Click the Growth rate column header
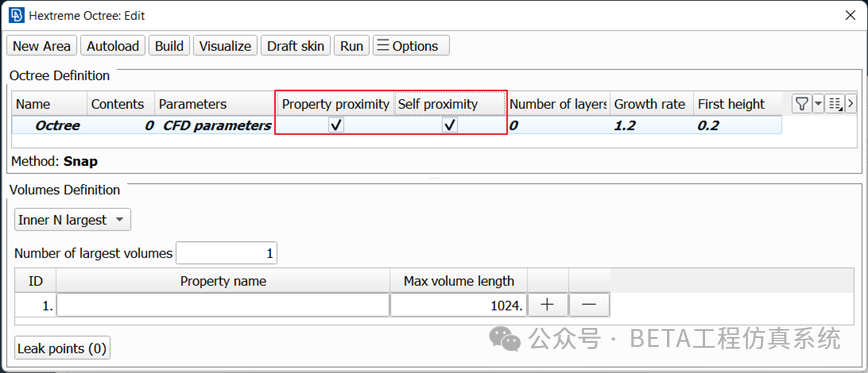The height and width of the screenshot is (373, 868). (x=652, y=104)
